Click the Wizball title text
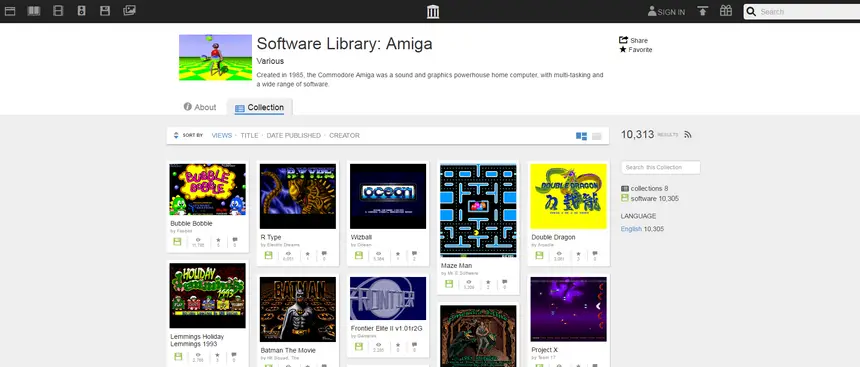 click(361, 237)
